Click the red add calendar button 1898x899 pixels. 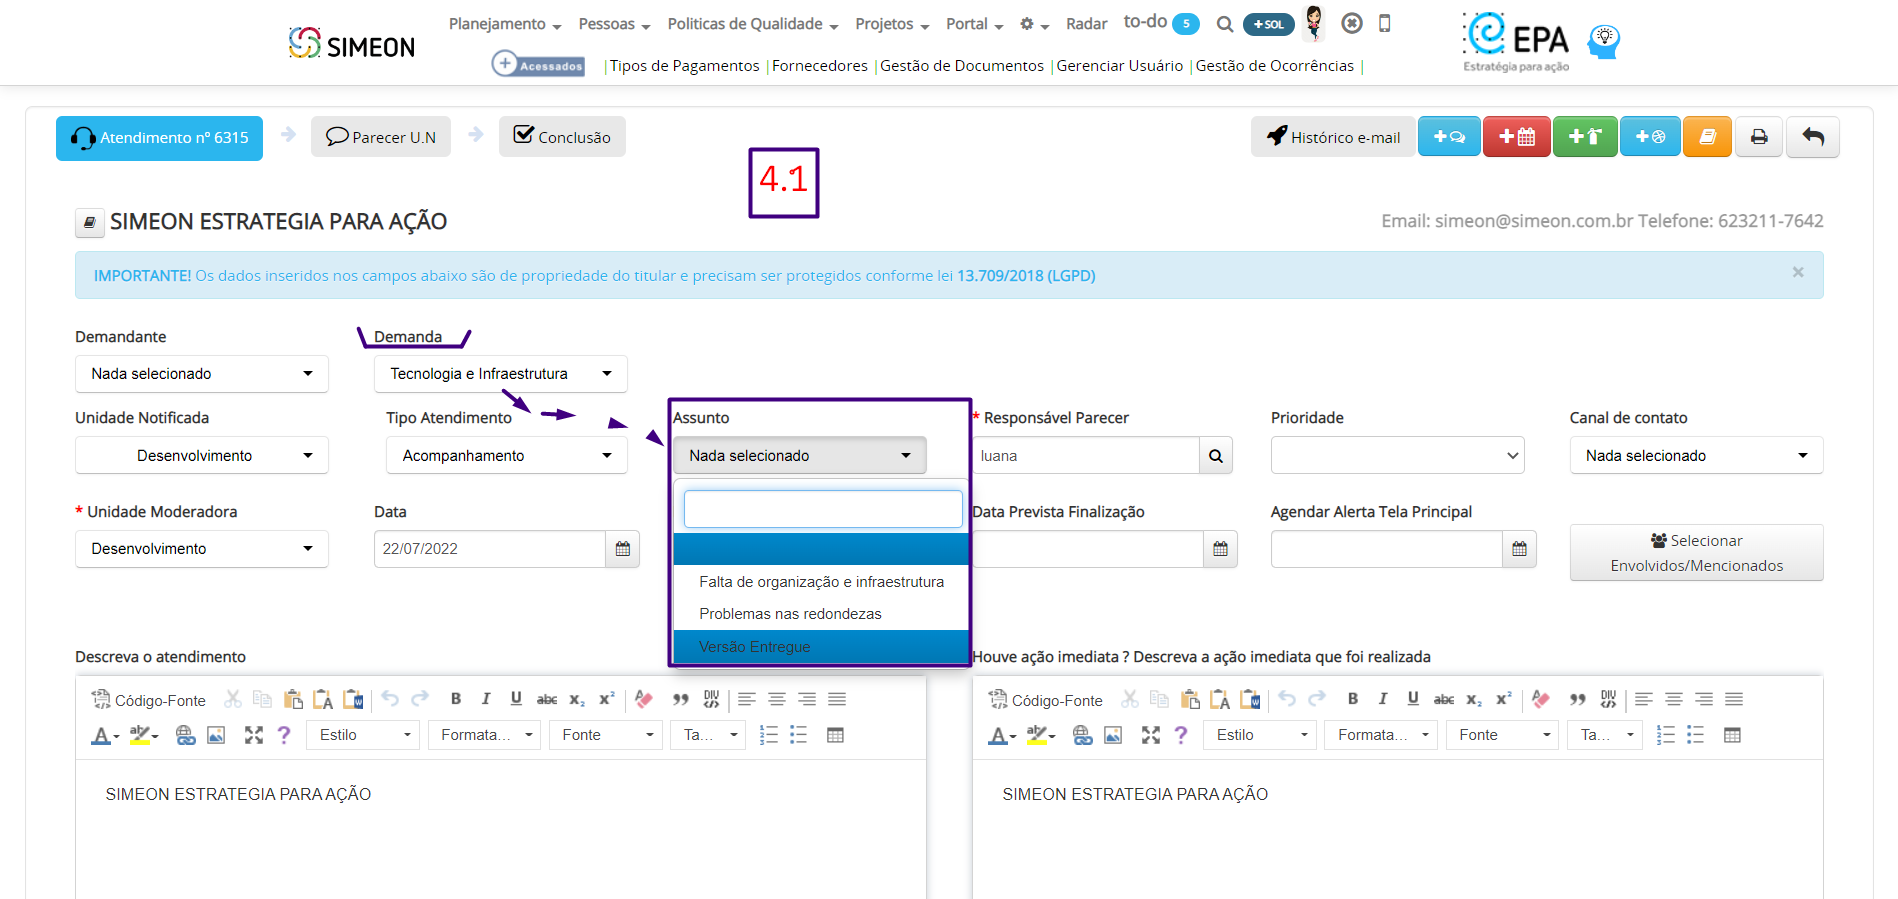point(1516,137)
